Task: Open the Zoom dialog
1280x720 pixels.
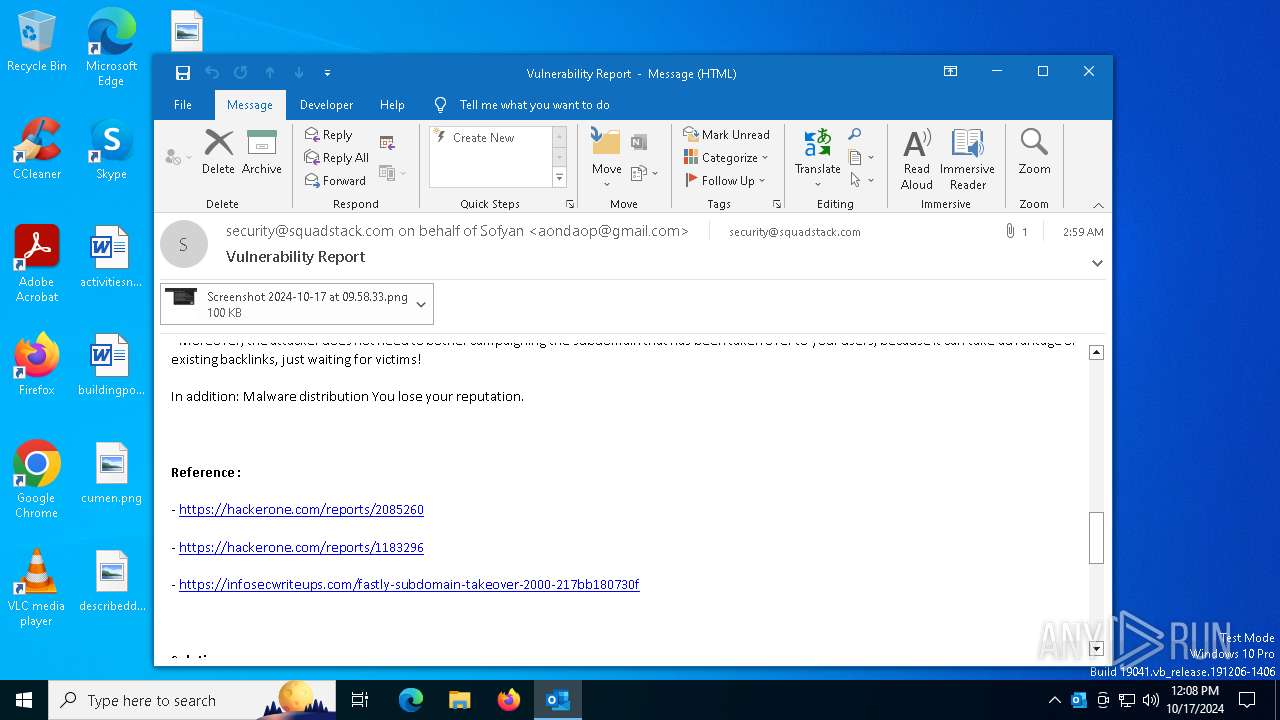Action: pyautogui.click(x=1034, y=152)
